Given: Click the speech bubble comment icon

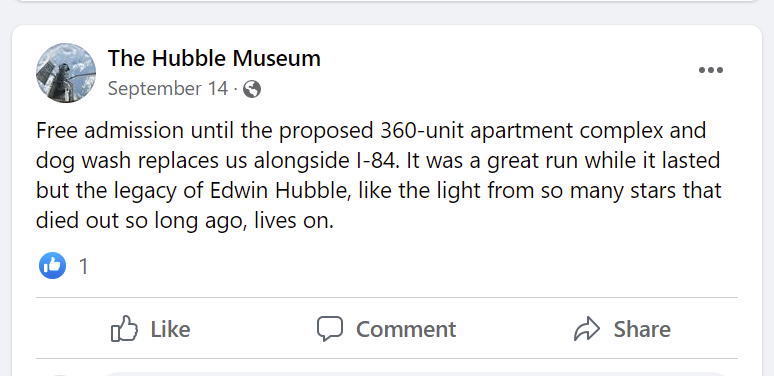Looking at the screenshot, I should (329, 329).
